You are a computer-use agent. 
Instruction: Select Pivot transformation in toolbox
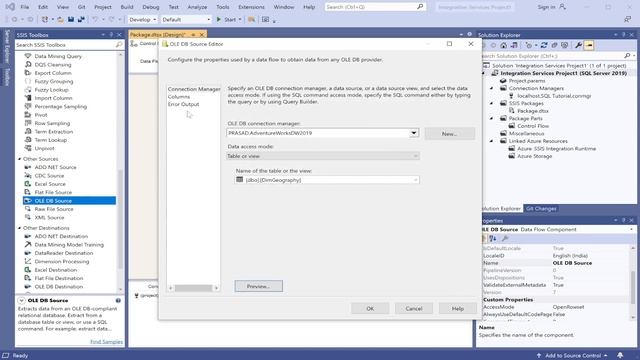(41, 115)
